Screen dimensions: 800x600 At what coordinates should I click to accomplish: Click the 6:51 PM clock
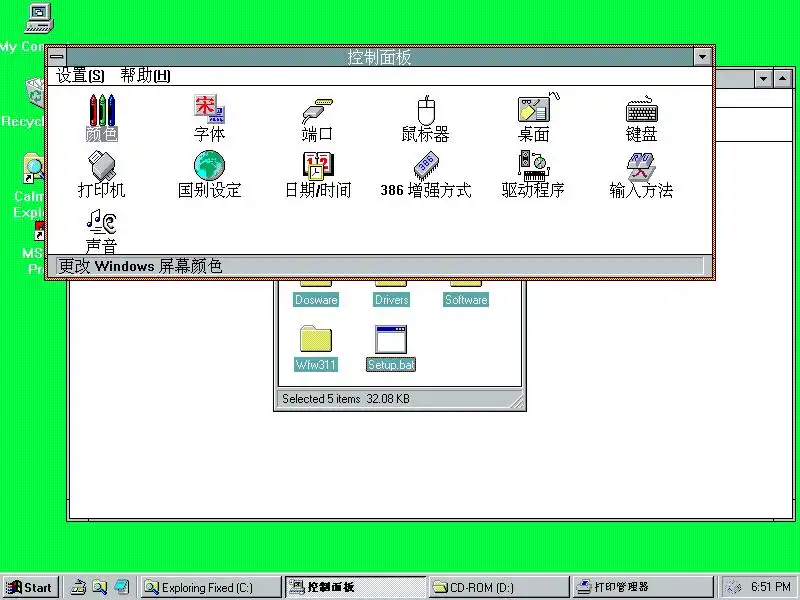click(770, 587)
